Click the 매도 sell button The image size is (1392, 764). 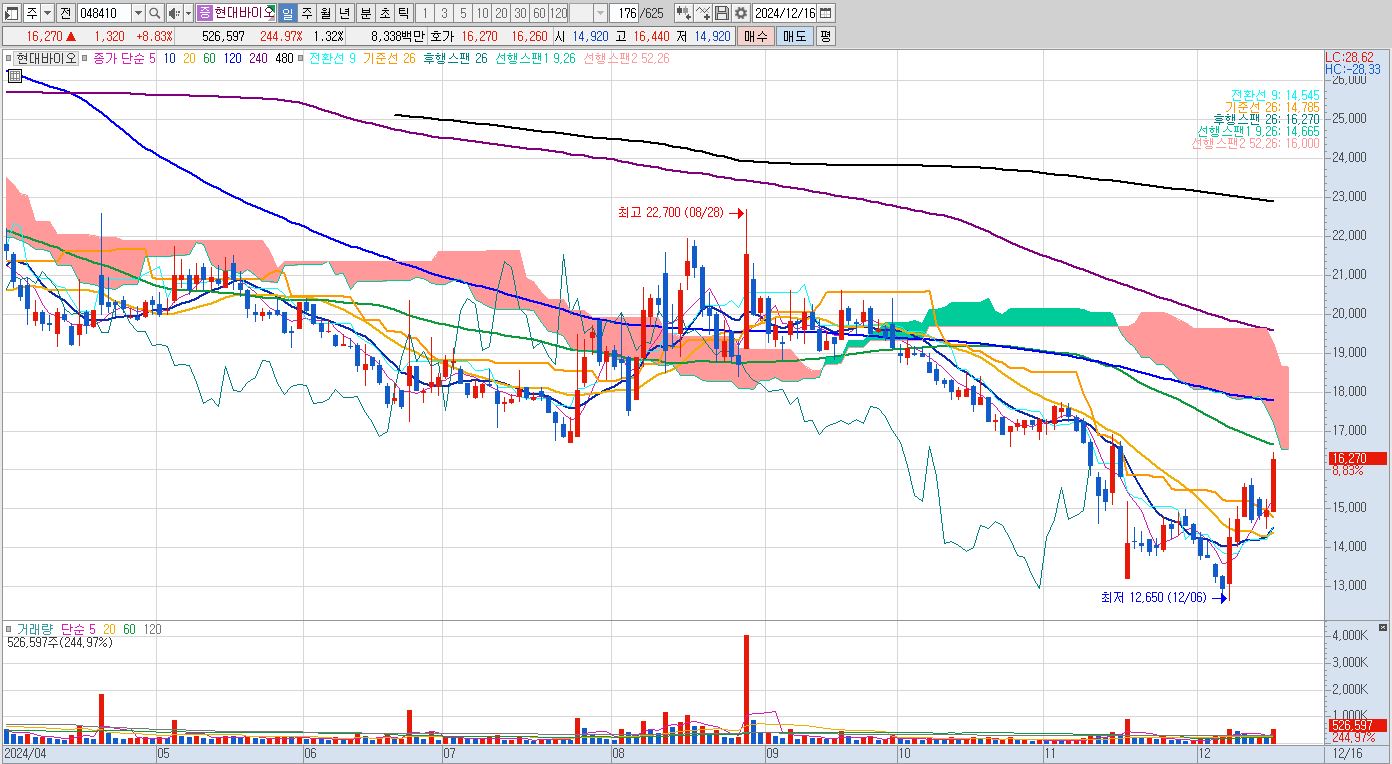pyautogui.click(x=793, y=36)
